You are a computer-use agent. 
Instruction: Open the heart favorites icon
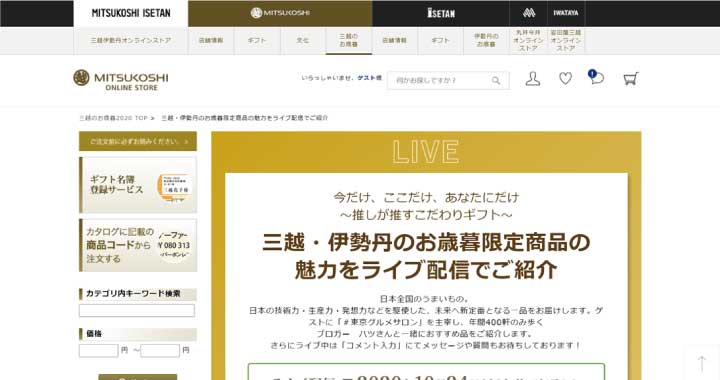click(x=565, y=79)
